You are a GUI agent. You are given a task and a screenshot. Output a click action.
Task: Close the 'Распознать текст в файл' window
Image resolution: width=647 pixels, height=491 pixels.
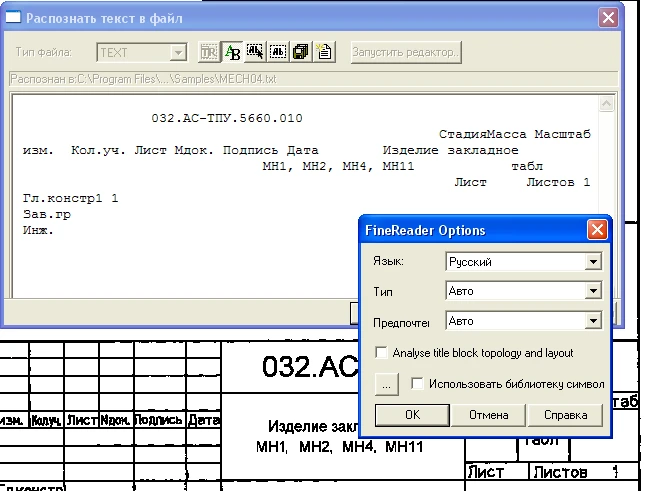coord(608,18)
